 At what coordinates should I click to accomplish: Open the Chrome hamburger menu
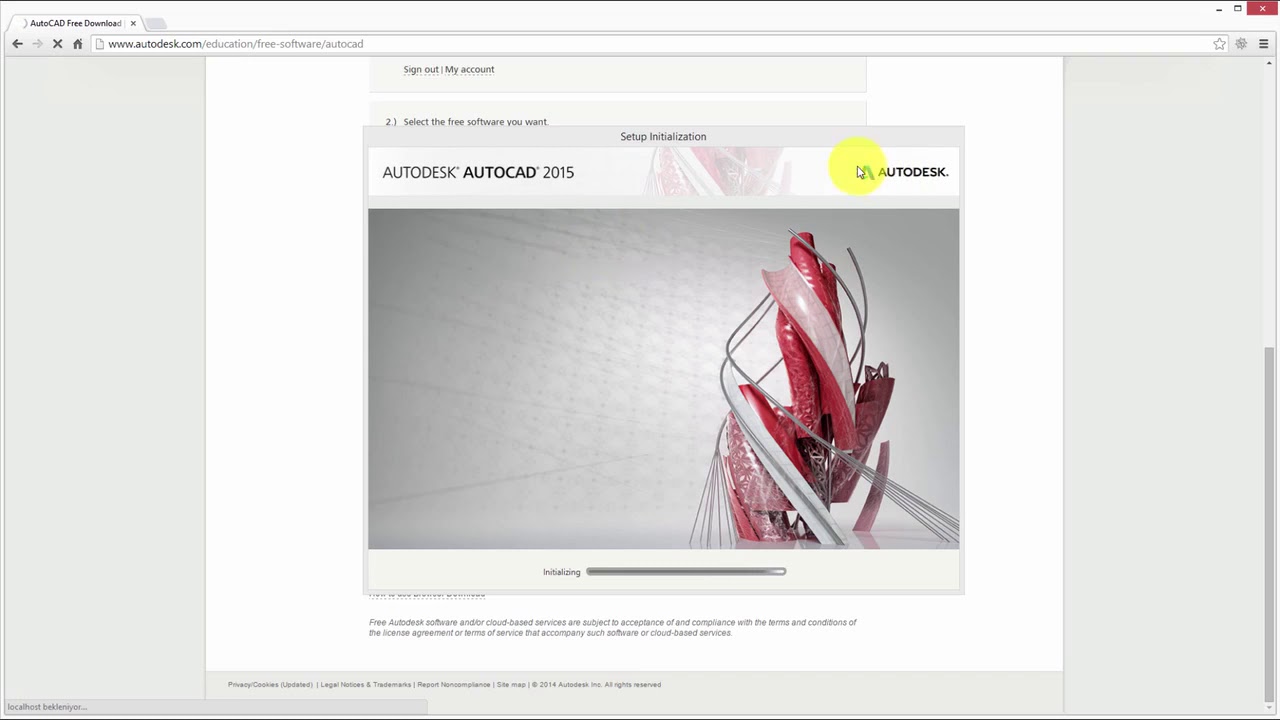point(1263,44)
